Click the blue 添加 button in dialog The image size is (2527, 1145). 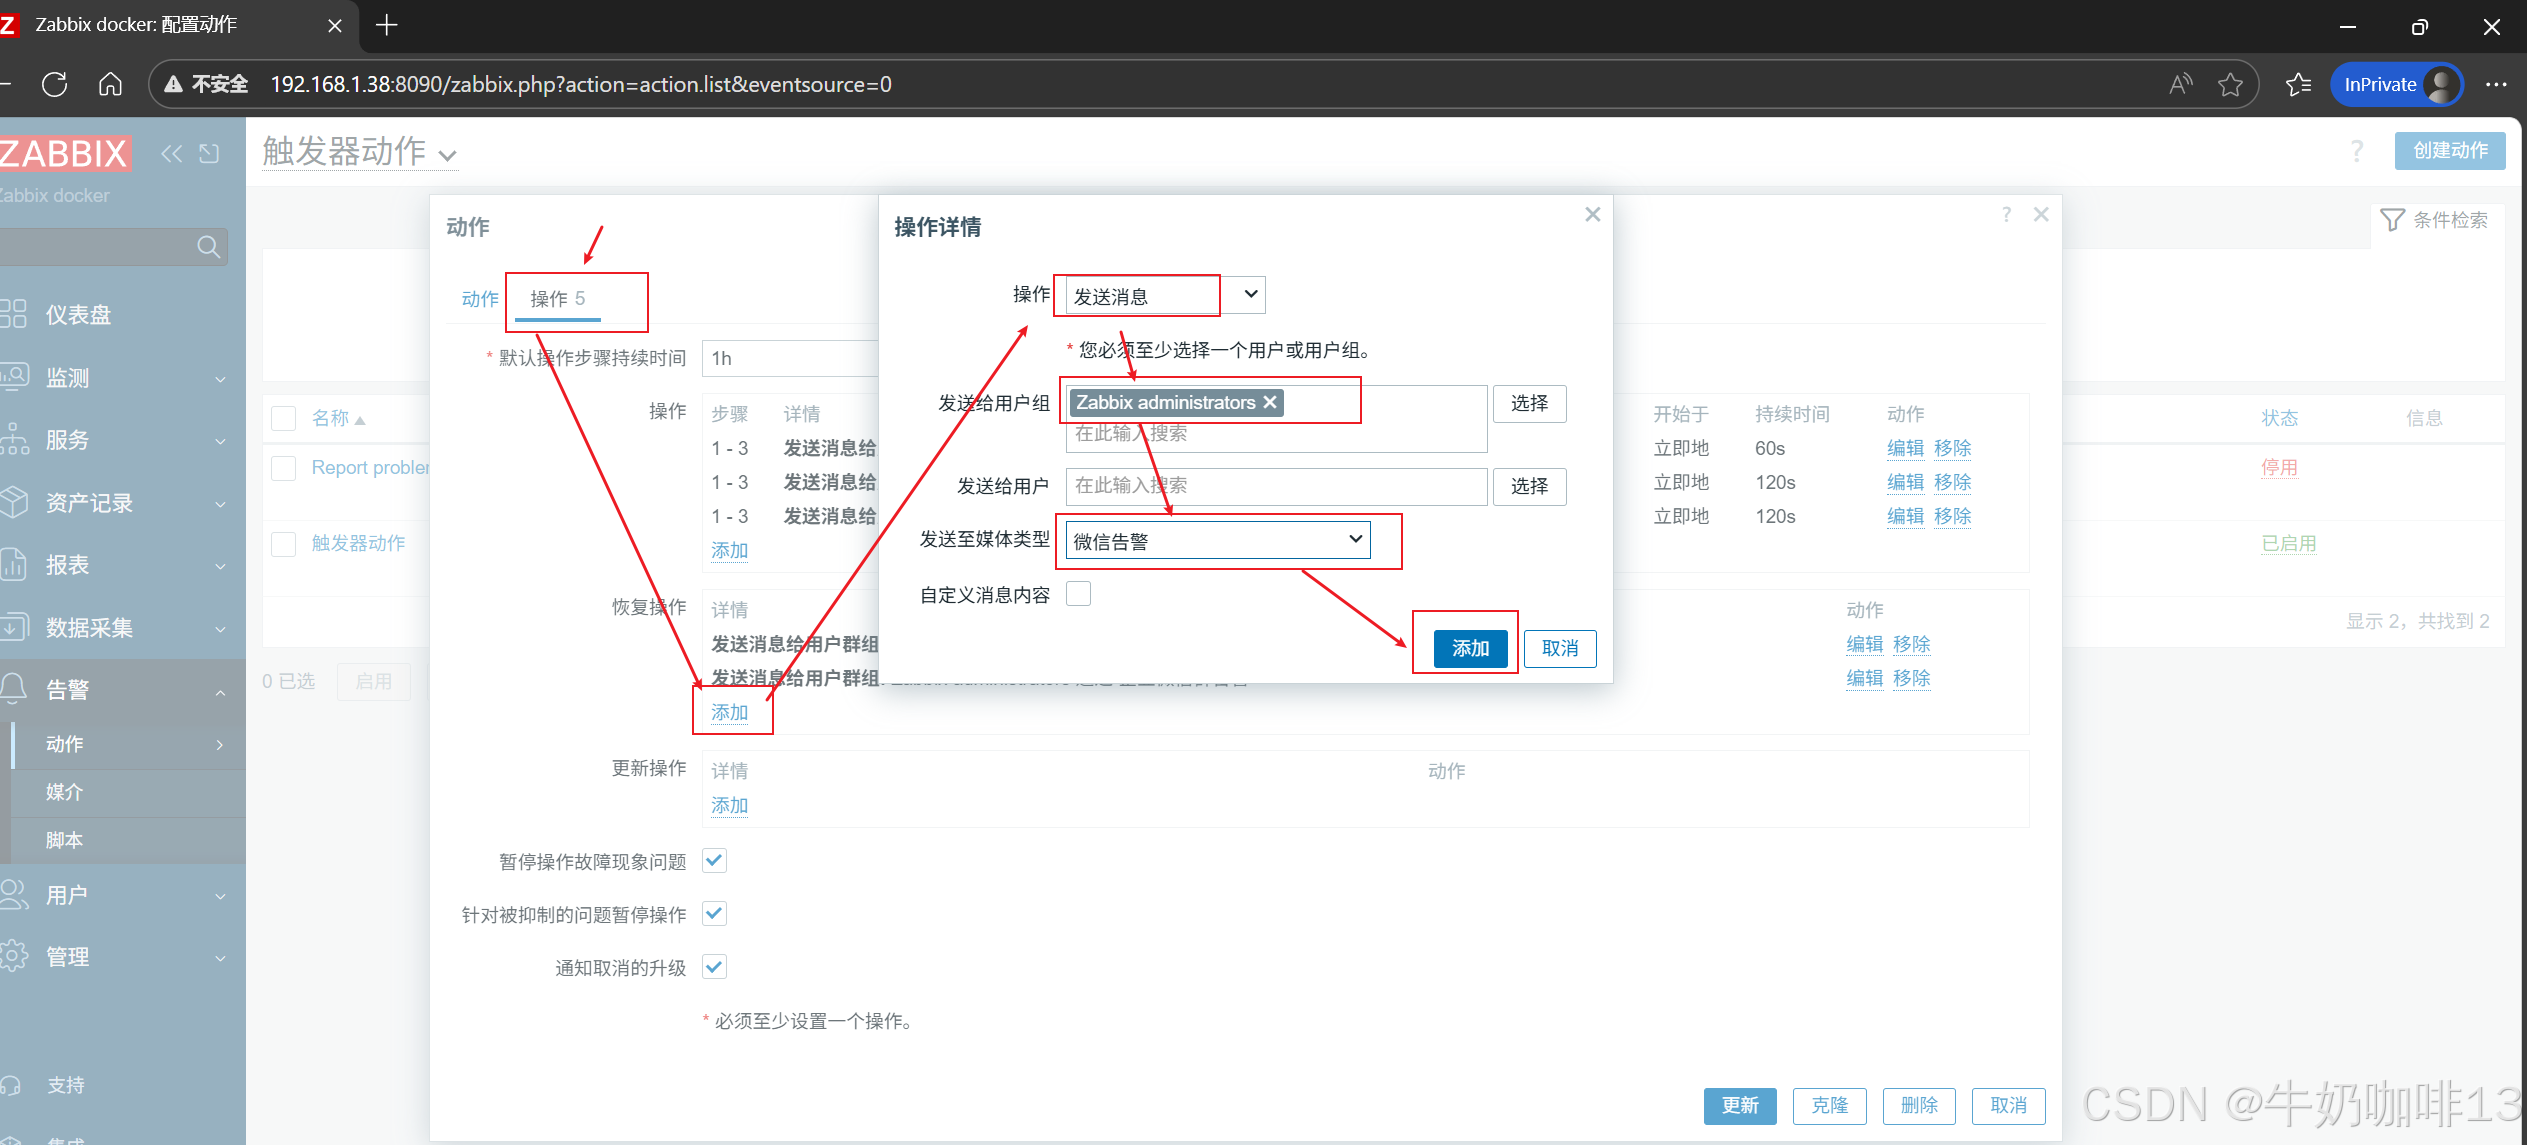(x=1470, y=648)
